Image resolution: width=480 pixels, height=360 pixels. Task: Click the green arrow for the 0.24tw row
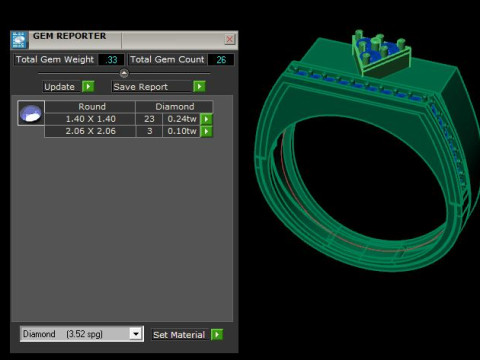(206, 119)
